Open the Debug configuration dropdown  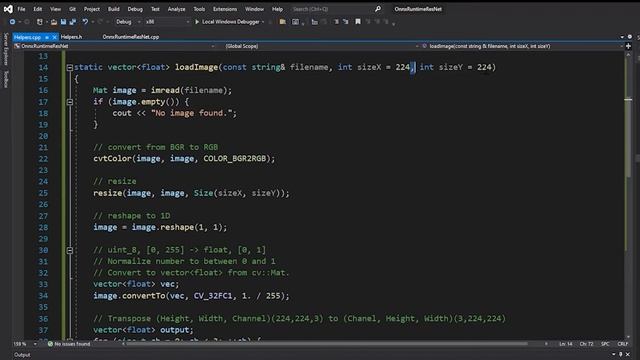[128, 22]
